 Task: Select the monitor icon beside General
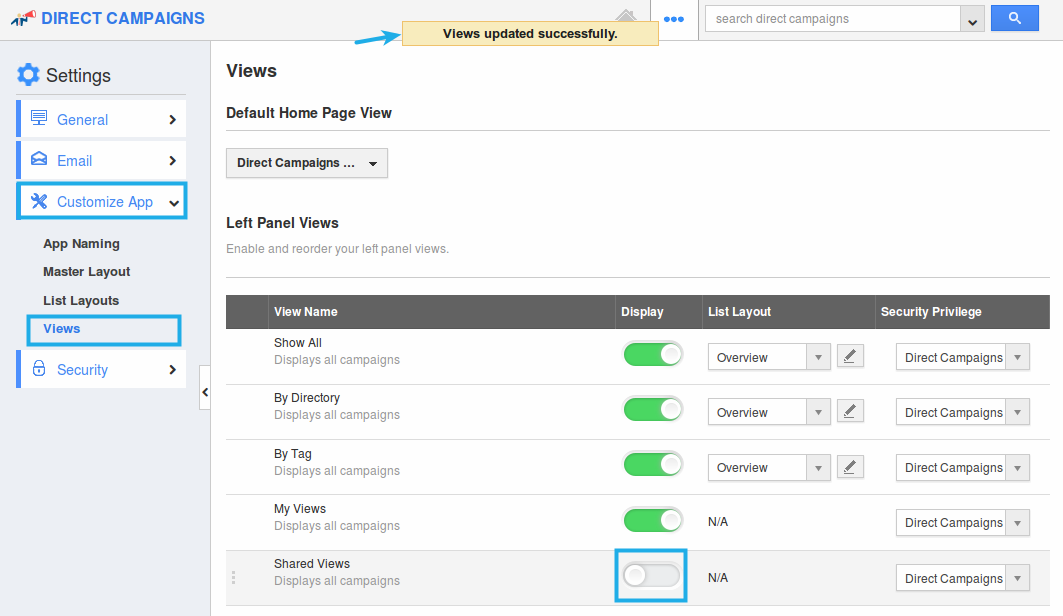click(39, 119)
